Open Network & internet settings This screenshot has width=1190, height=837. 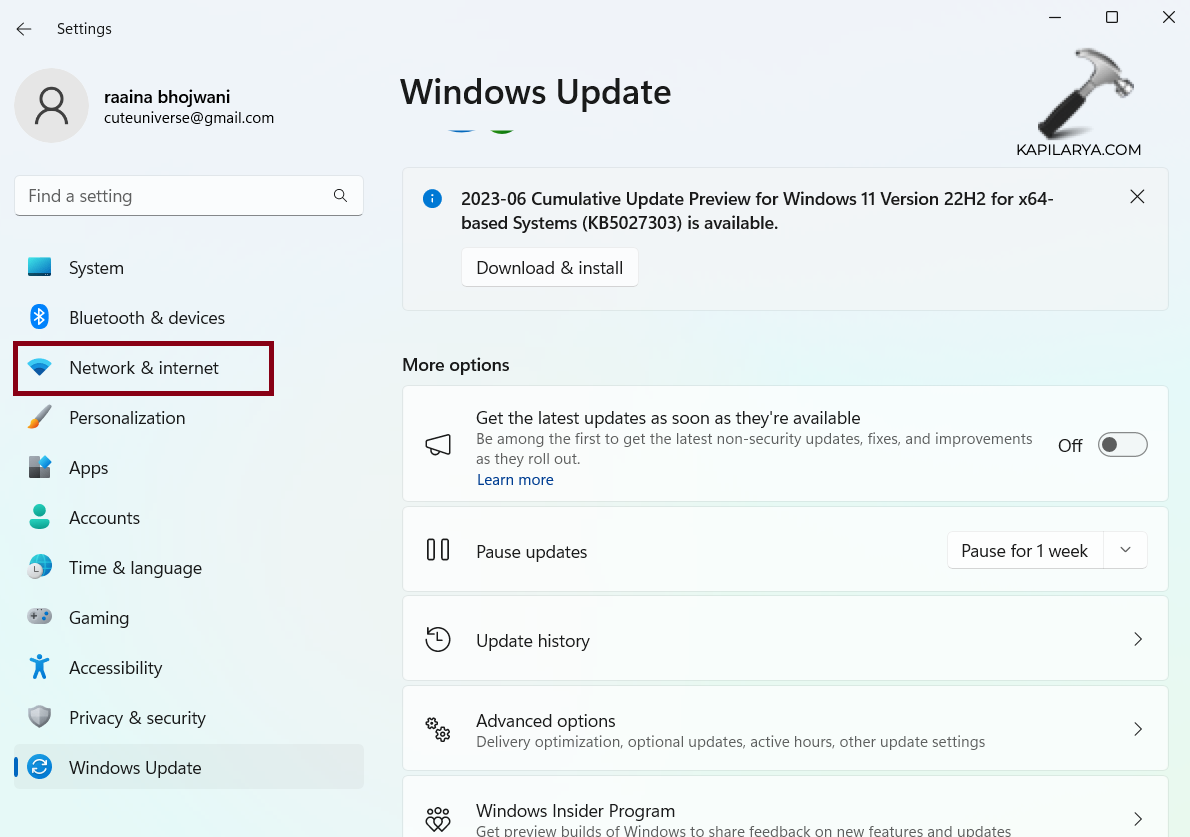click(143, 368)
